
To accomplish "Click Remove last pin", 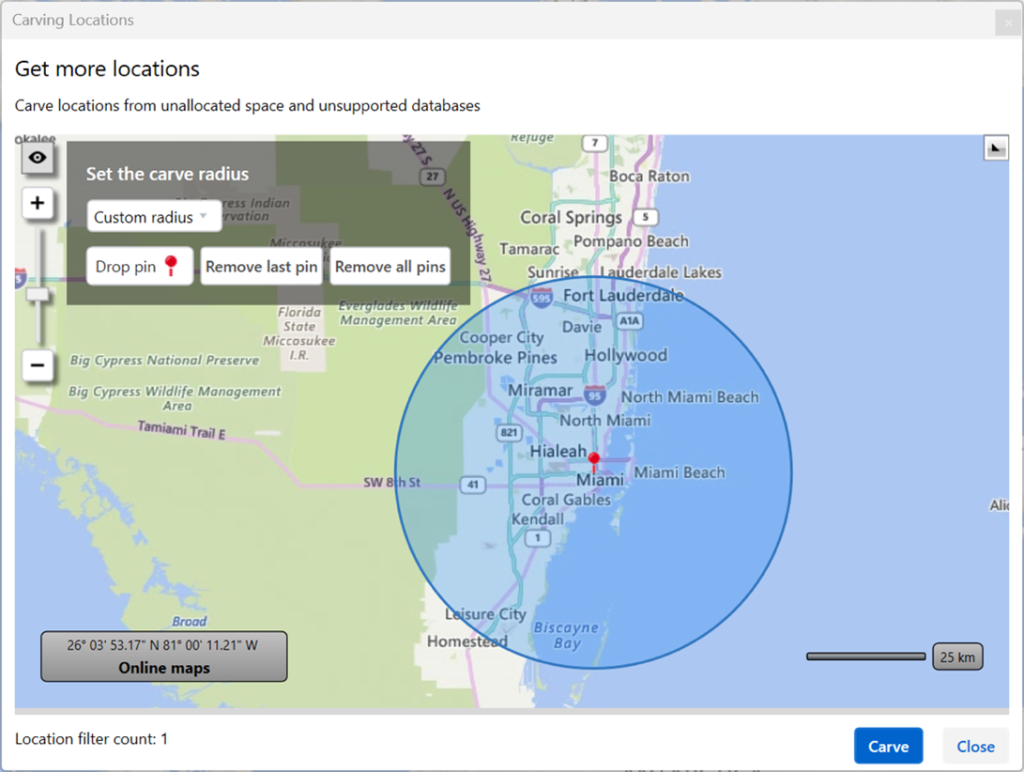I will [261, 266].
